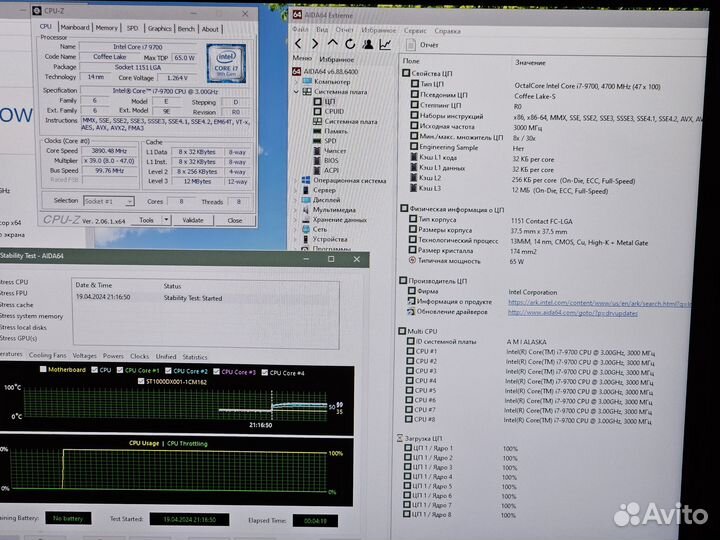Toggle Stress FPU option

[x=14, y=293]
